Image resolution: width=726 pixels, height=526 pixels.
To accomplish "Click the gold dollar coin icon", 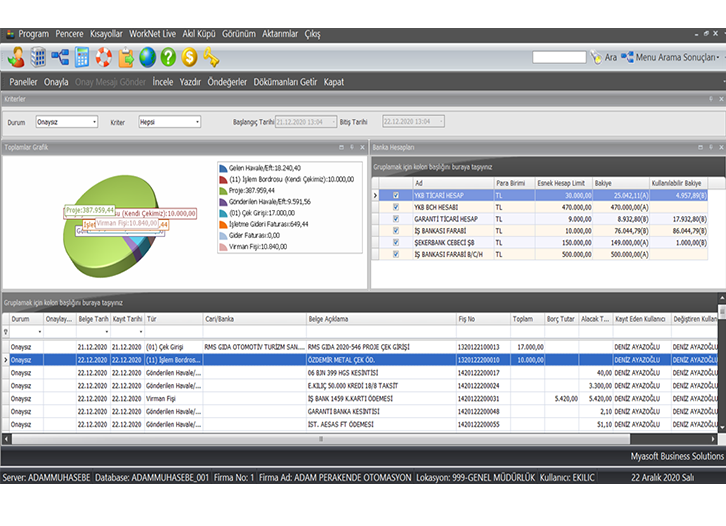I will click(x=189, y=57).
